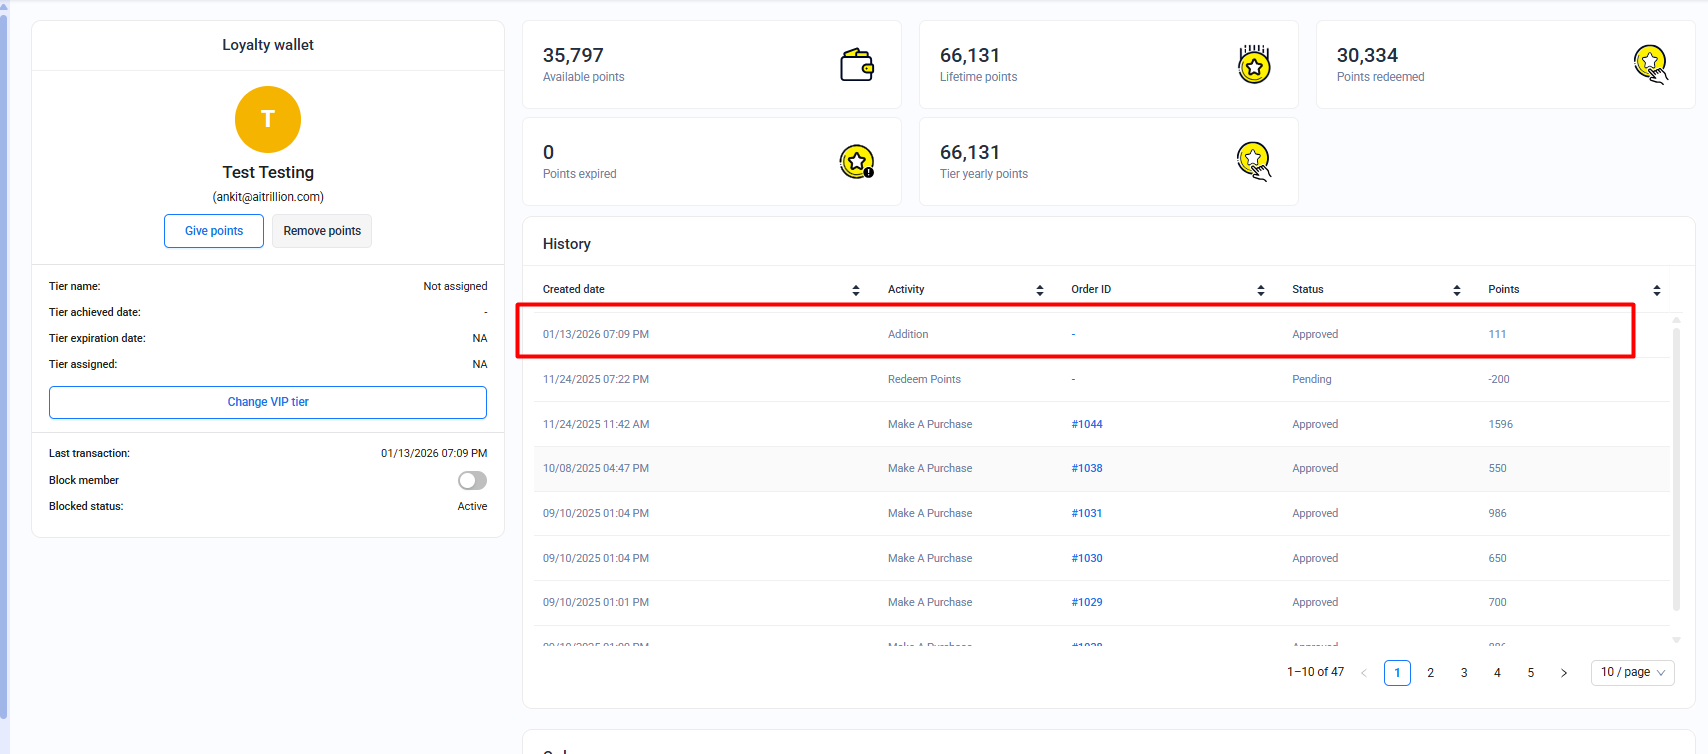Image resolution: width=1708 pixels, height=754 pixels.
Task: Go to page 2 of history
Action: pos(1430,673)
